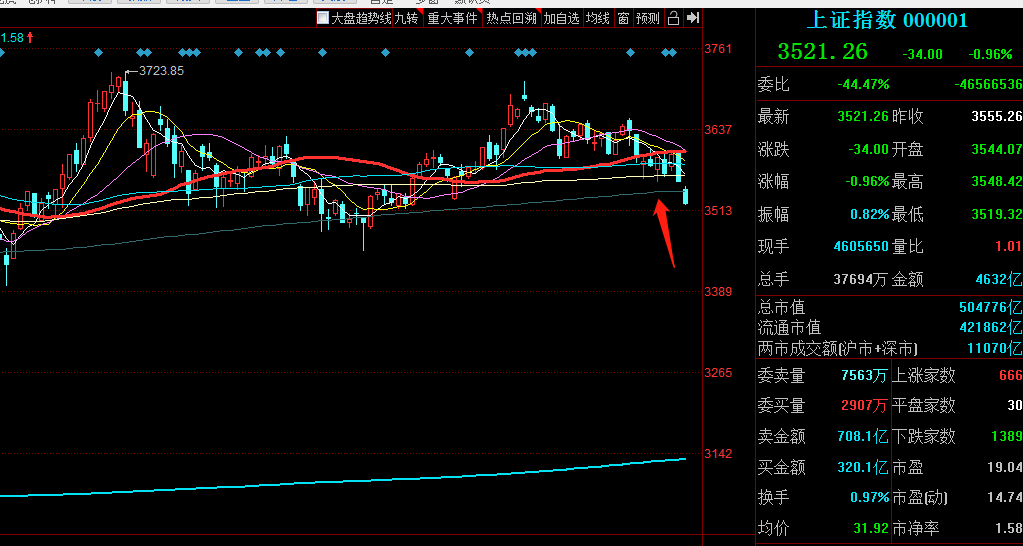Click the 委买量 value 2907万
The width and height of the screenshot is (1023, 546).
pos(864,406)
